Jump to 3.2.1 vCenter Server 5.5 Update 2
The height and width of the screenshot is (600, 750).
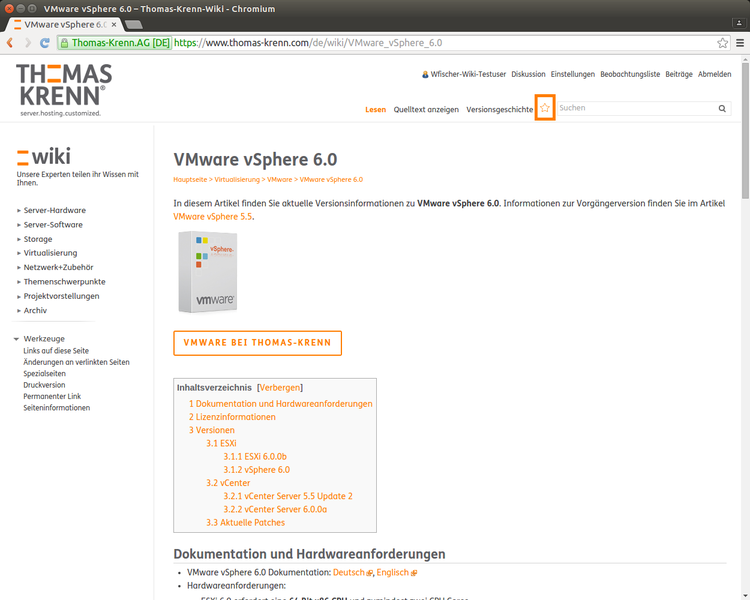point(287,496)
